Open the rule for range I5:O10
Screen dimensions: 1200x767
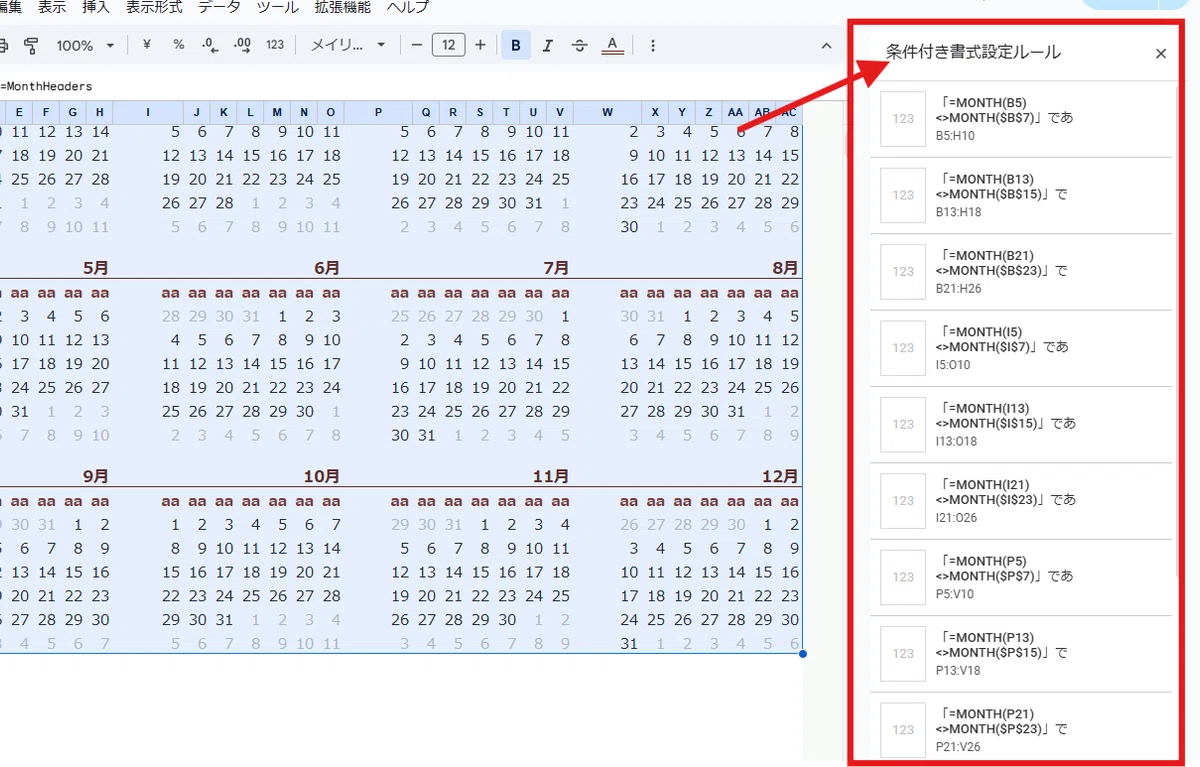tap(1021, 348)
